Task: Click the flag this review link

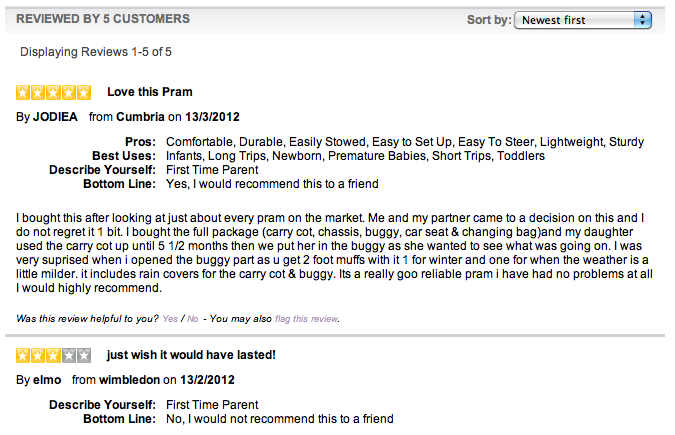Action: click(x=307, y=319)
